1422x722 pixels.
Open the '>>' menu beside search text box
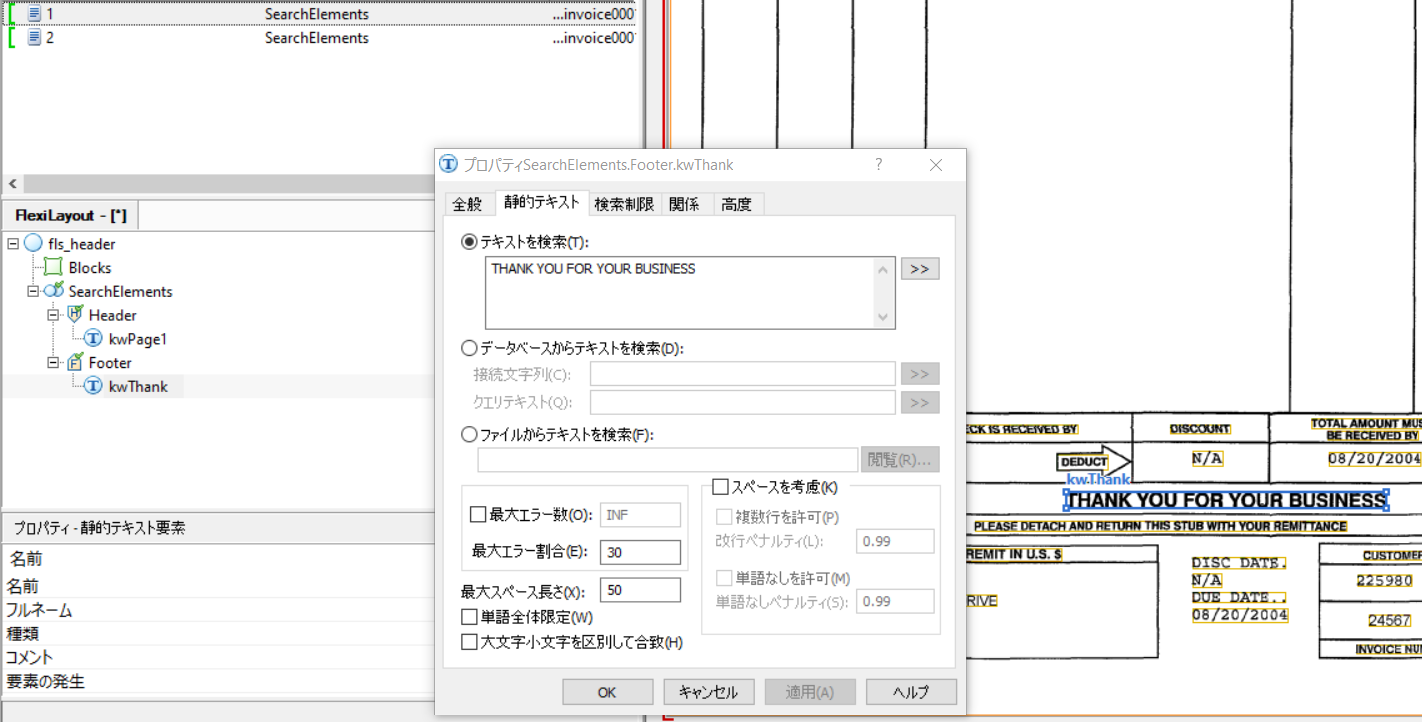click(x=920, y=269)
